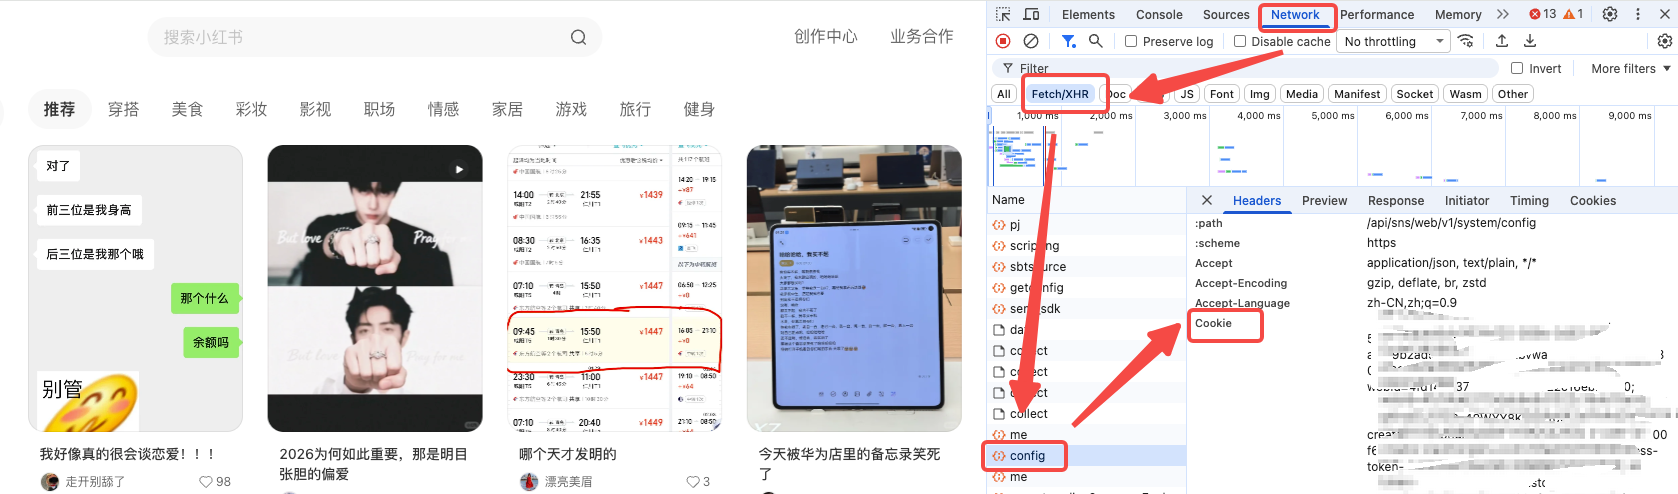Open the Response tab of request
Image resolution: width=1678 pixels, height=494 pixels.
point(1396,200)
